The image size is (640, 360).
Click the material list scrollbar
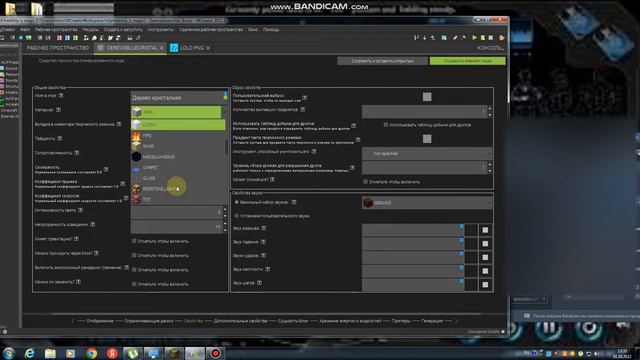226,147
